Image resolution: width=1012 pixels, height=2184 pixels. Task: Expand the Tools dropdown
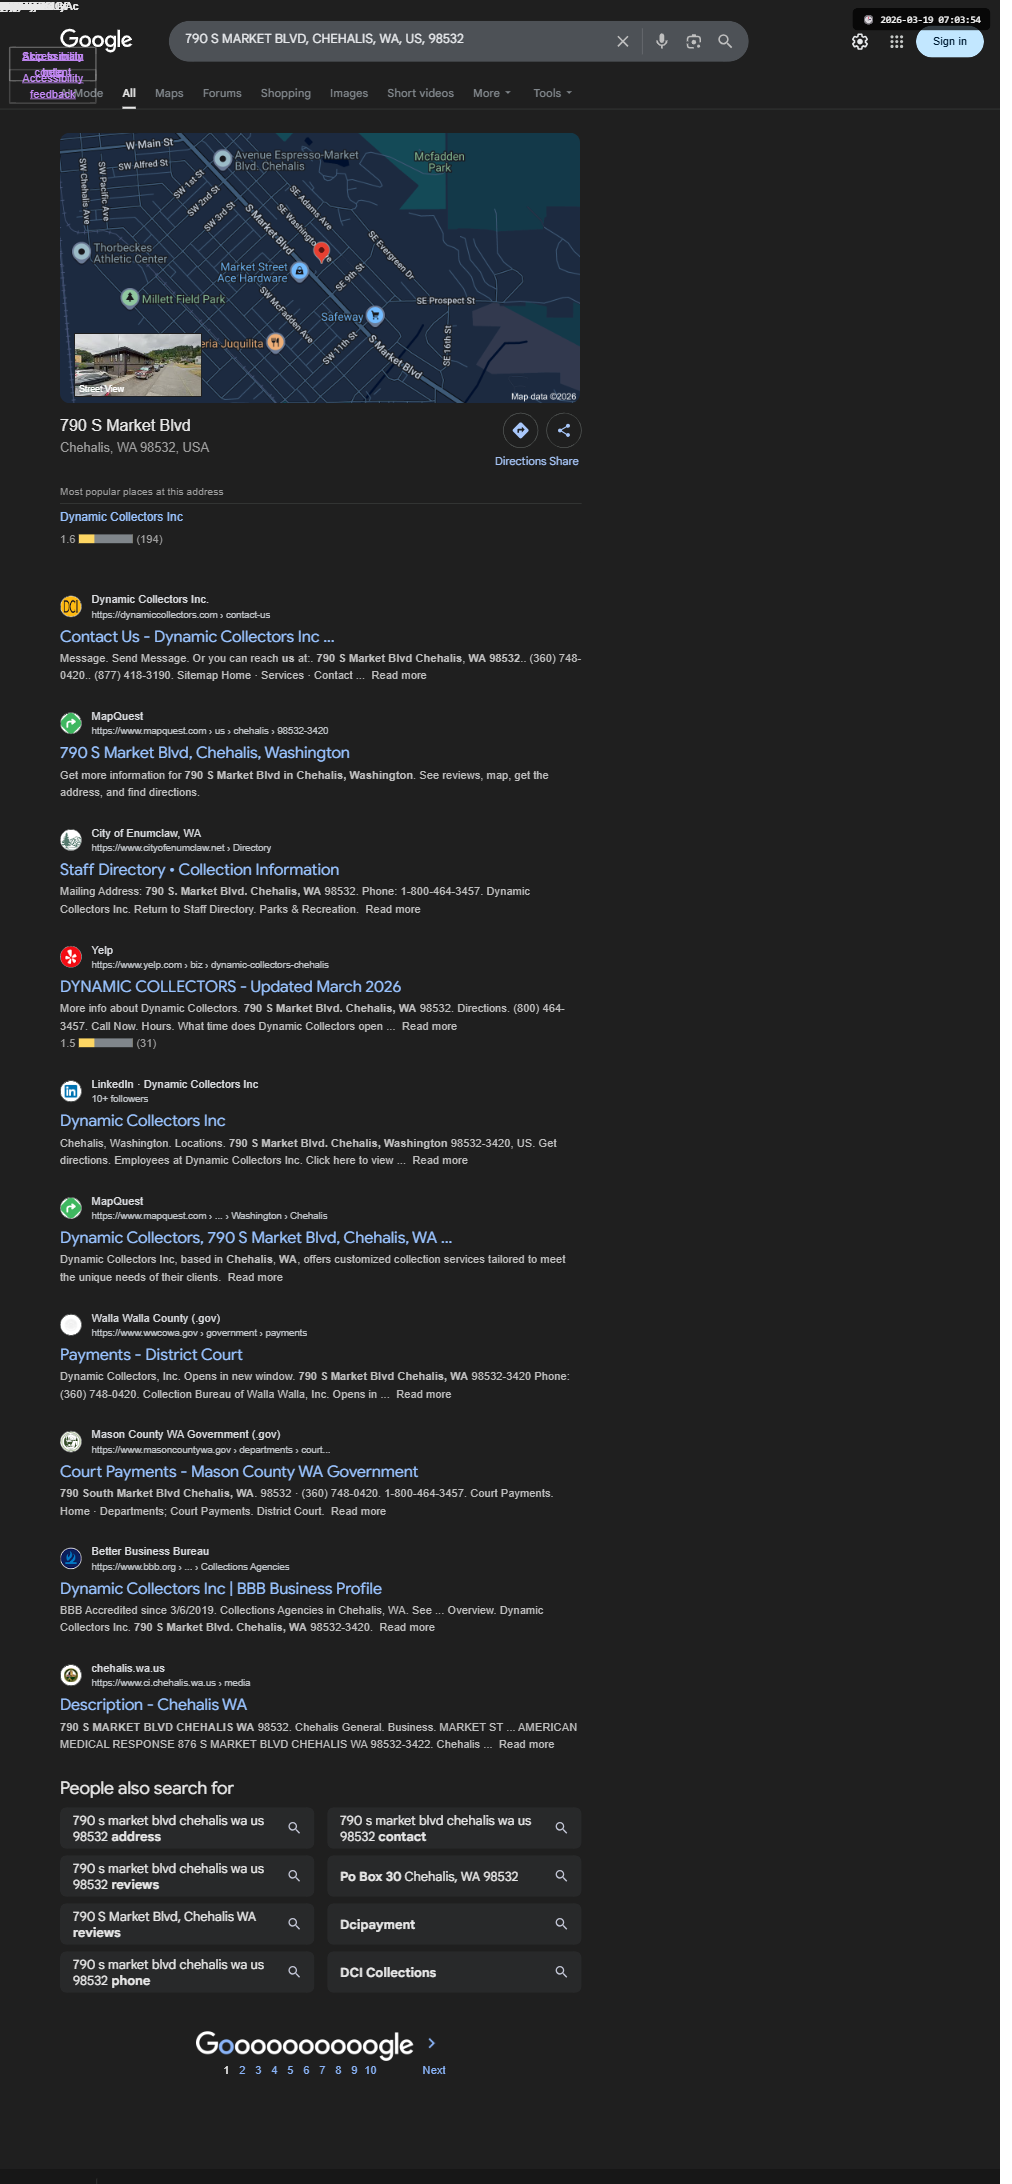(x=552, y=93)
